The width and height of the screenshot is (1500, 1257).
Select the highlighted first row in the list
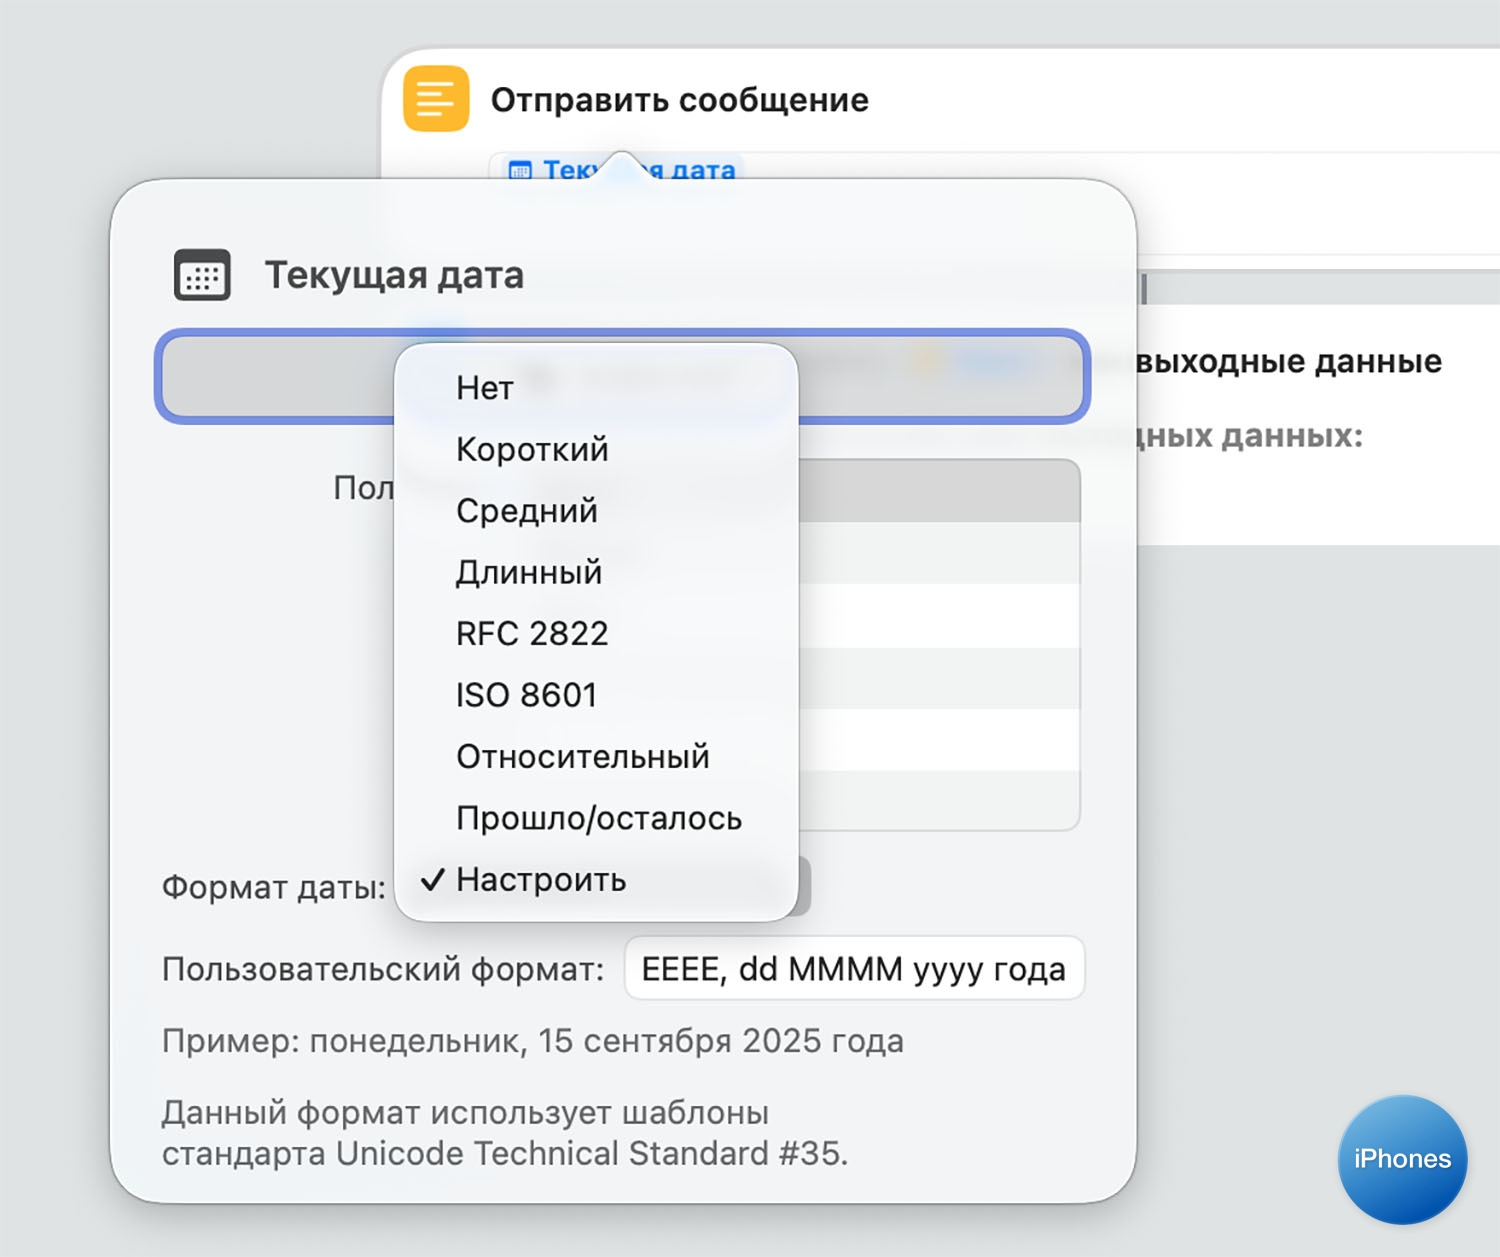coord(938,491)
